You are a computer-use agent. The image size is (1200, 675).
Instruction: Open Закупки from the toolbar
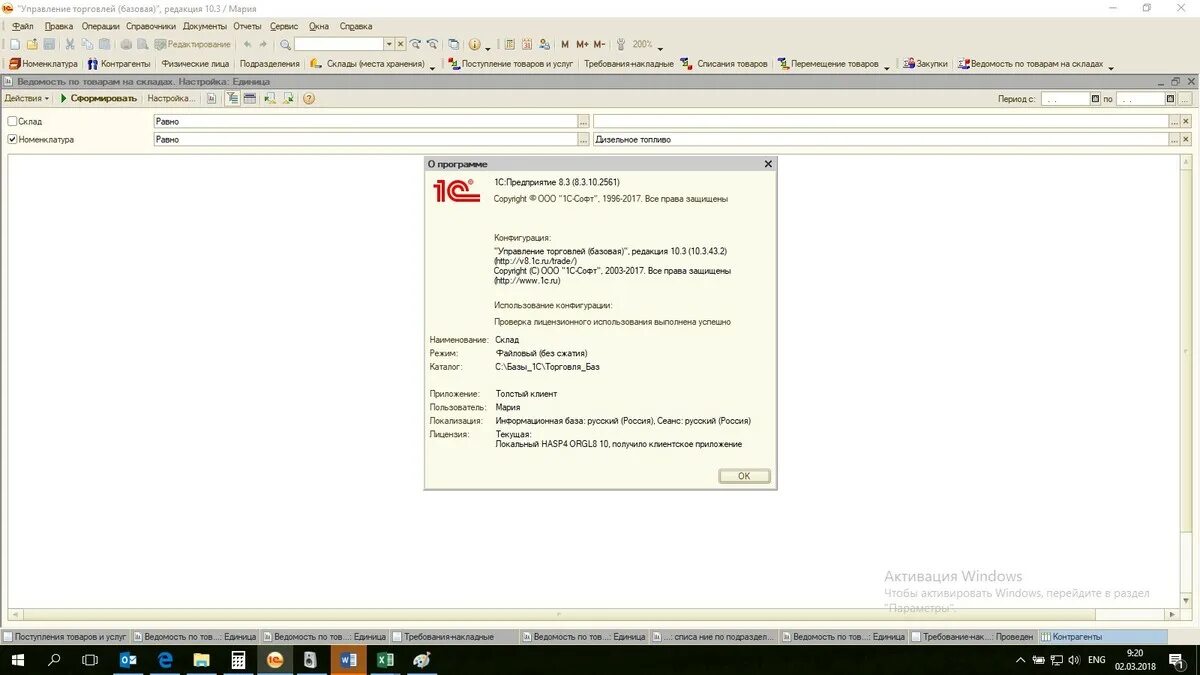click(925, 63)
